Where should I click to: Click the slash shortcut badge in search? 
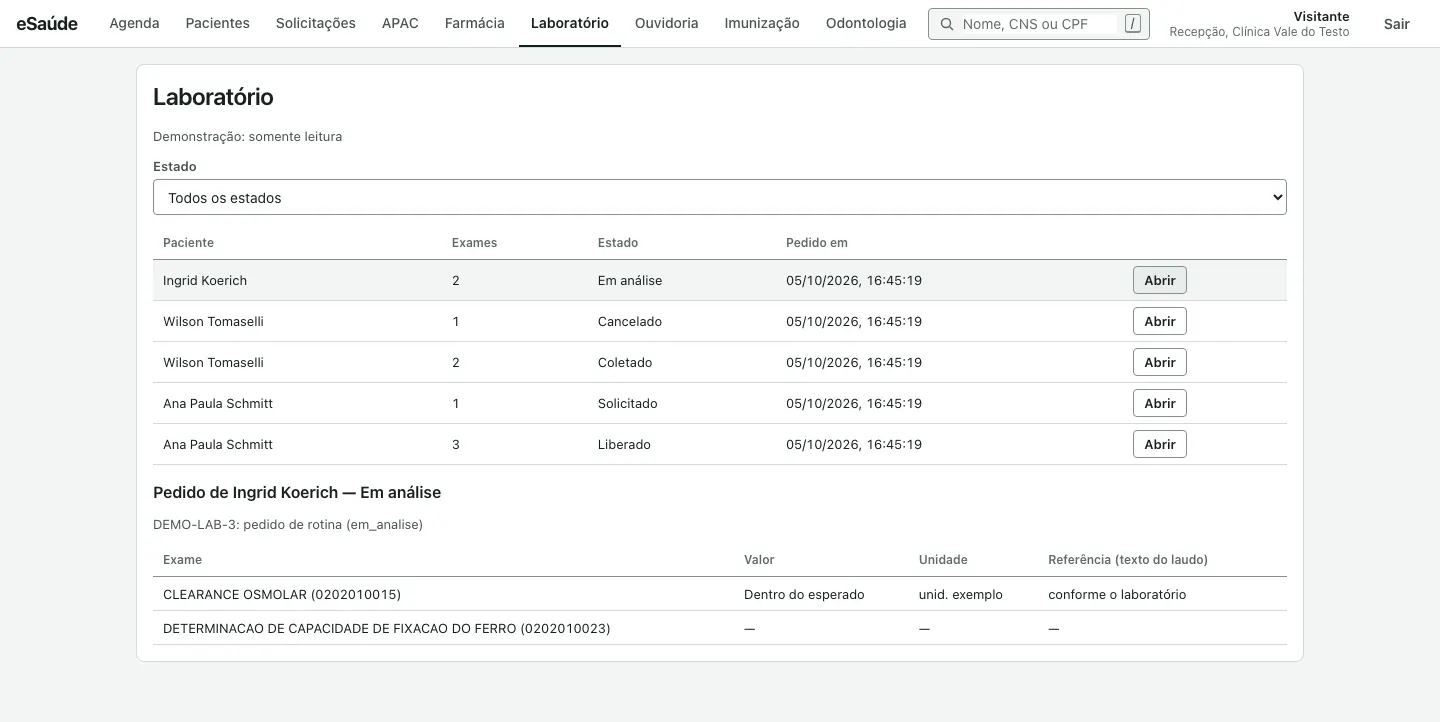pos(1132,24)
